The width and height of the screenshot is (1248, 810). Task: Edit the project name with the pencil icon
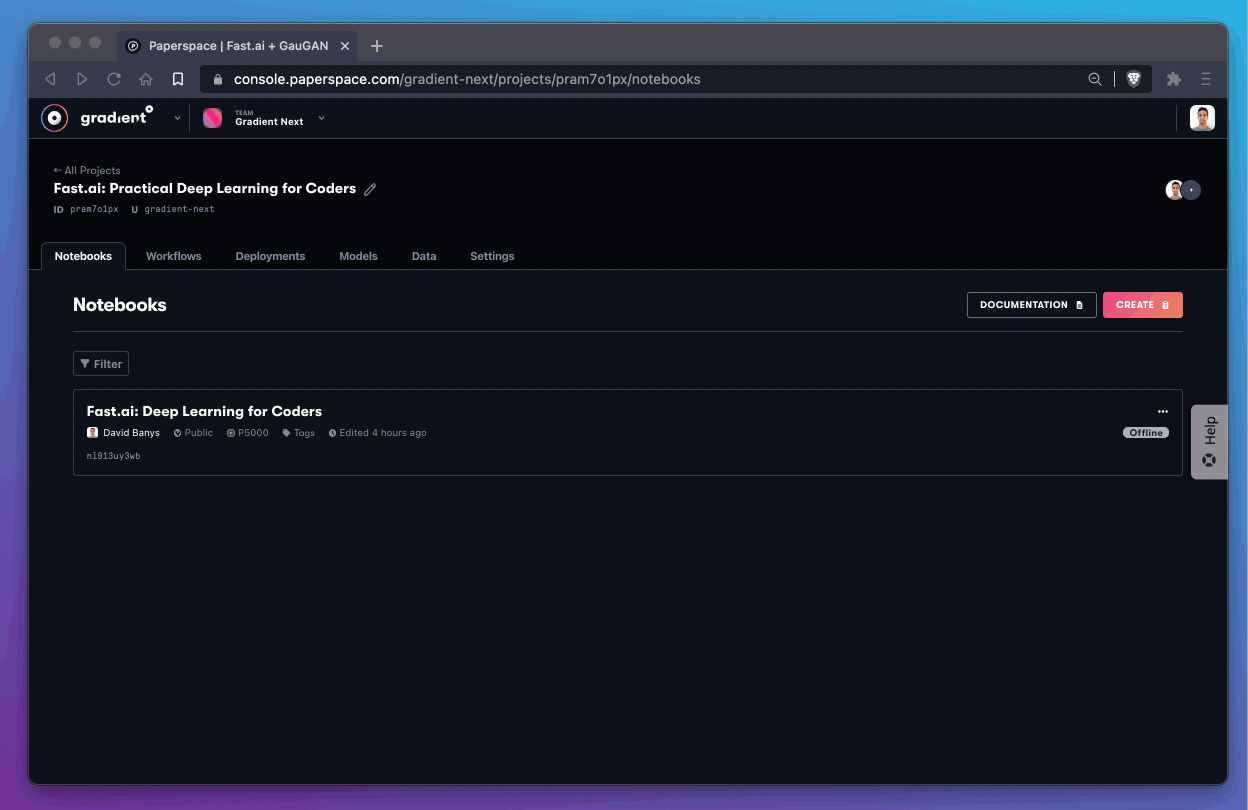click(370, 189)
